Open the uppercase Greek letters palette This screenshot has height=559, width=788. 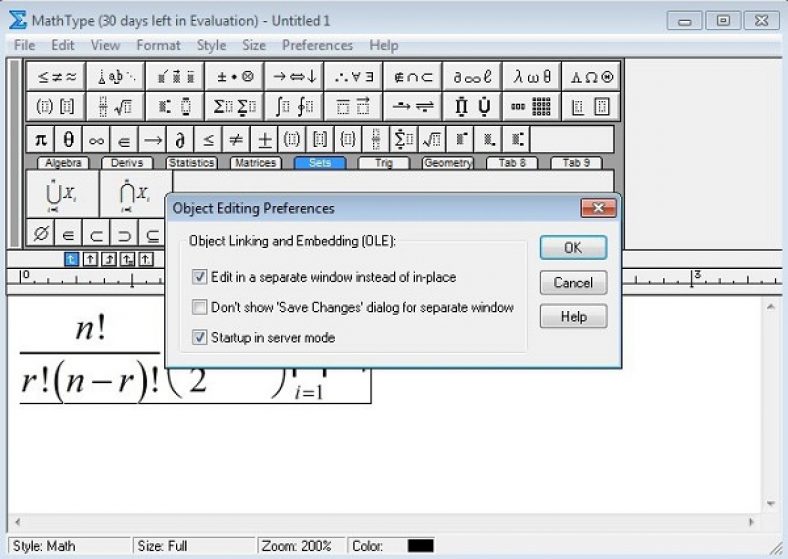pos(591,76)
